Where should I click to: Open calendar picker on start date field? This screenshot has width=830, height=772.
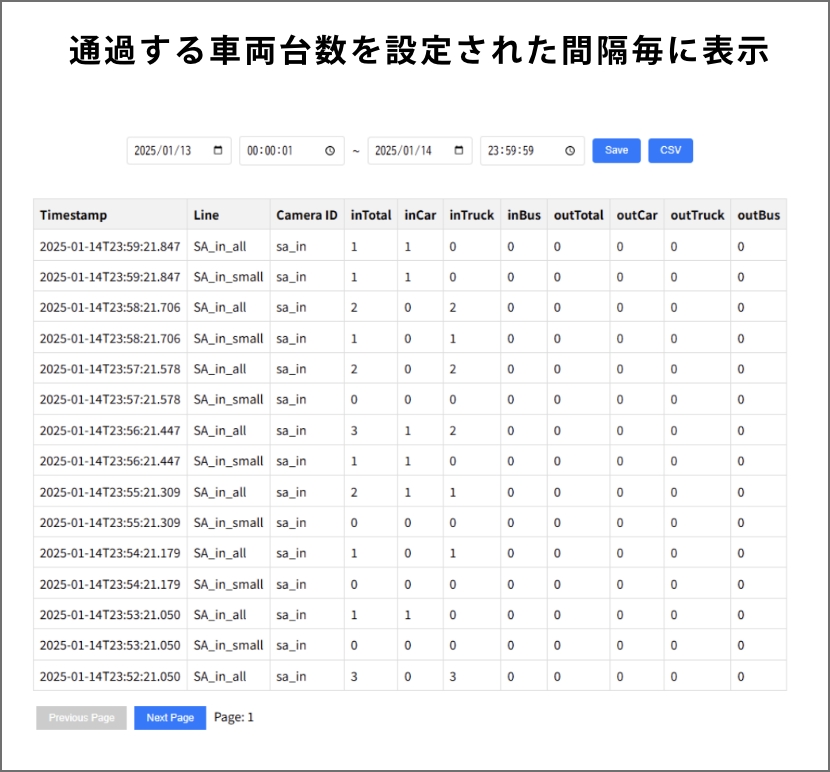tap(218, 151)
